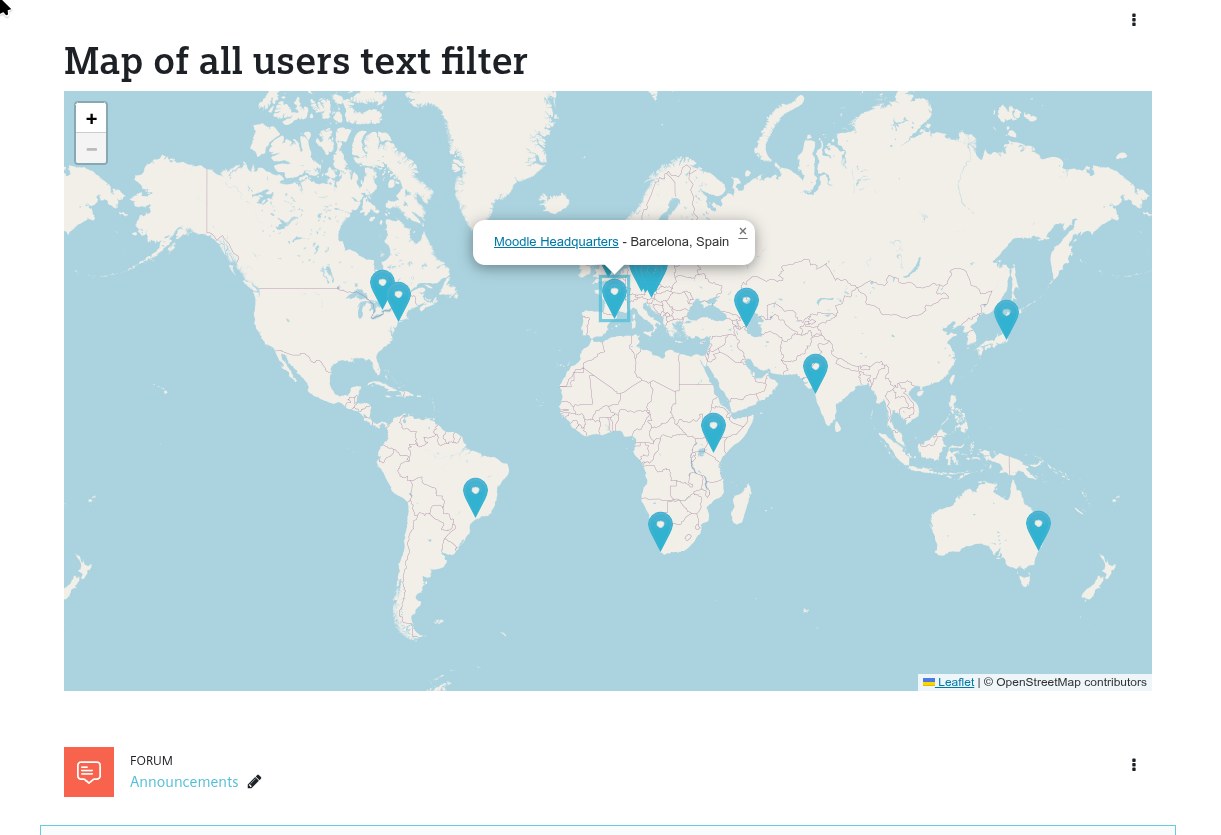Select the map marker in eastern Australia

[1039, 530]
